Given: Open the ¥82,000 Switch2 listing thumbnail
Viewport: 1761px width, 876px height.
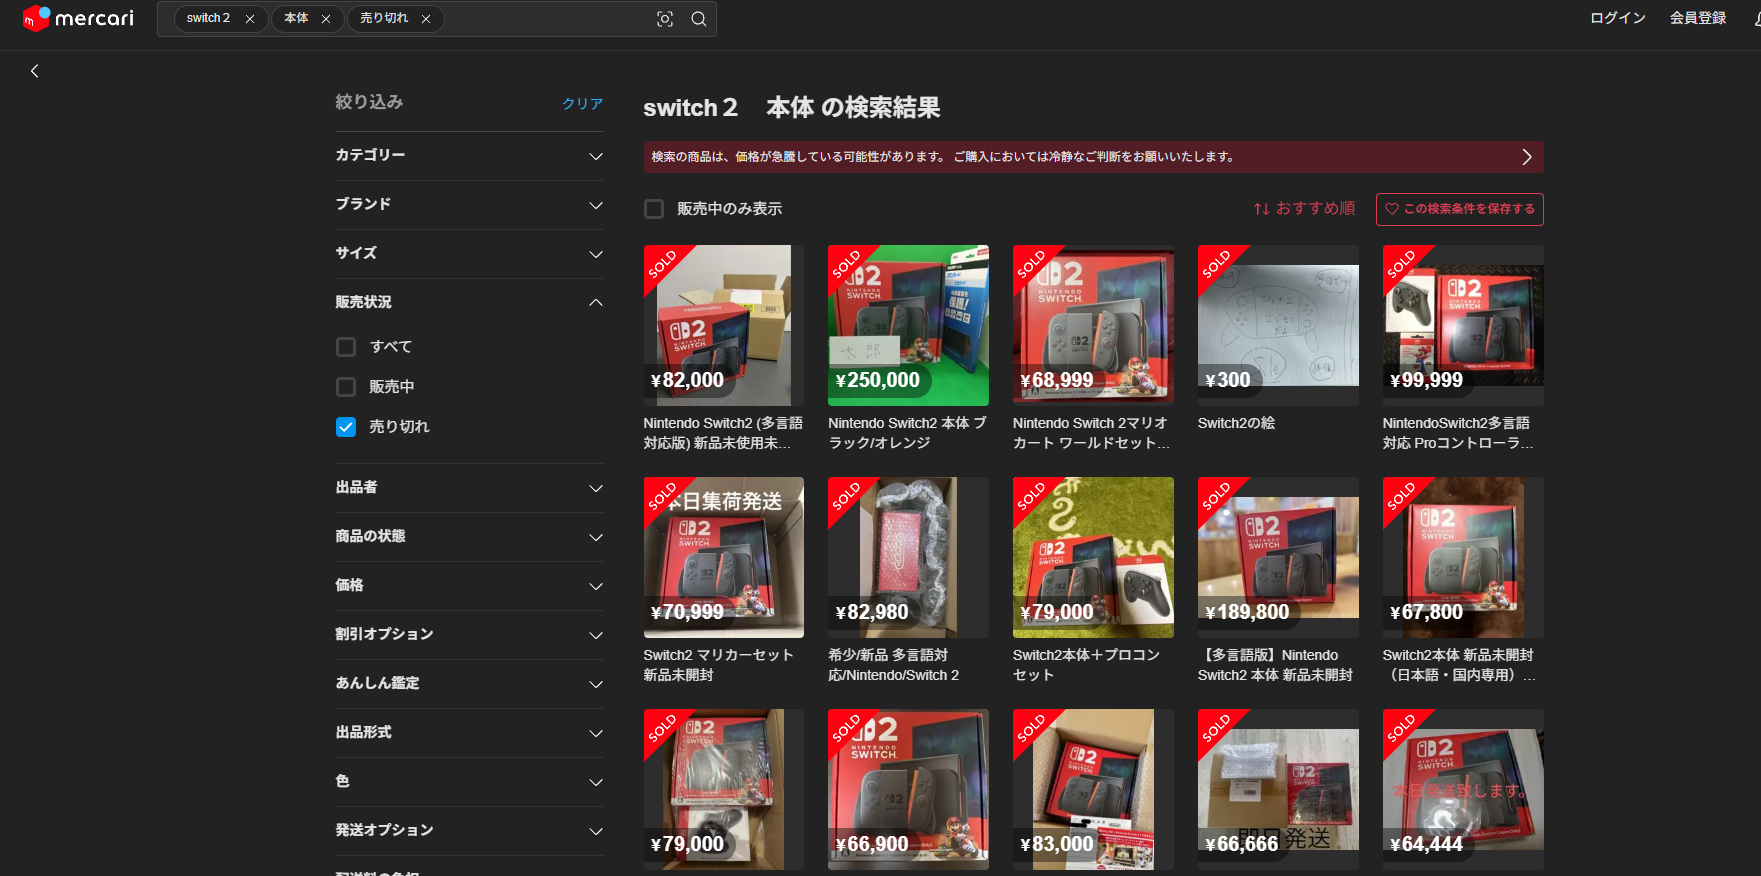Looking at the screenshot, I should (x=723, y=325).
